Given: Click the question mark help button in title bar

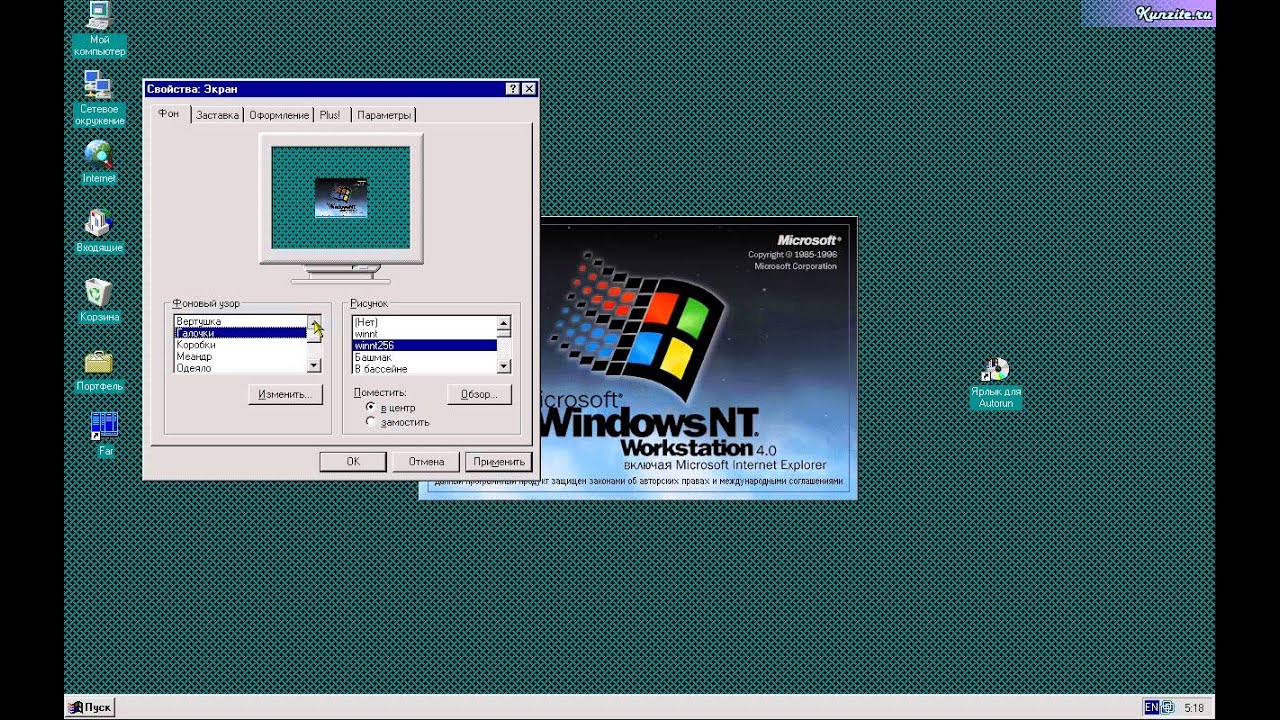Looking at the screenshot, I should [x=512, y=89].
